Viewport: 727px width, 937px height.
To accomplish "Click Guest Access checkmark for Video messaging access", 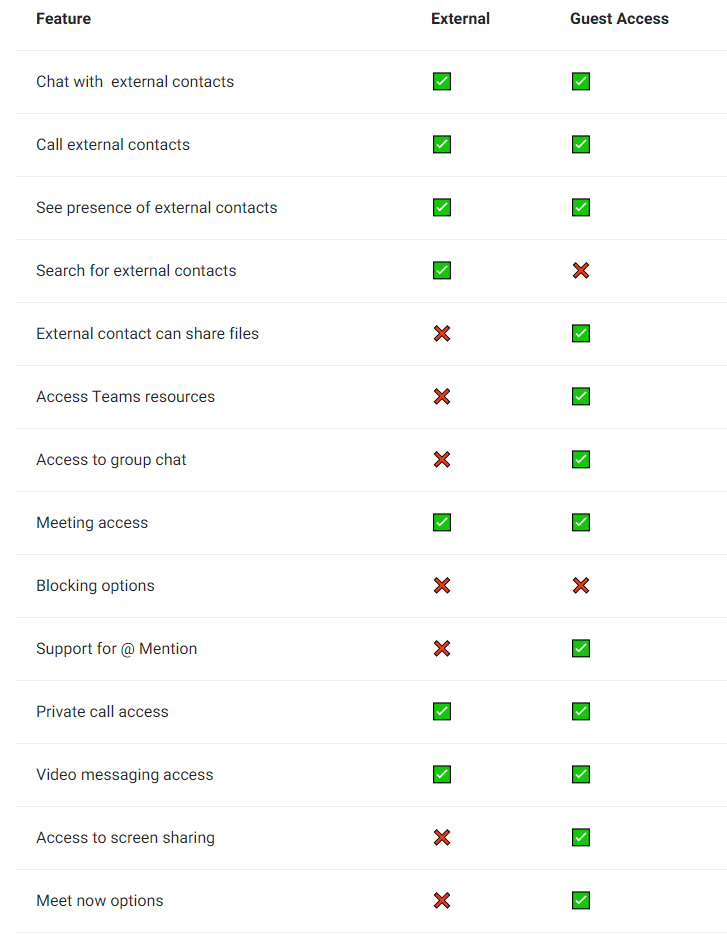I will point(581,774).
